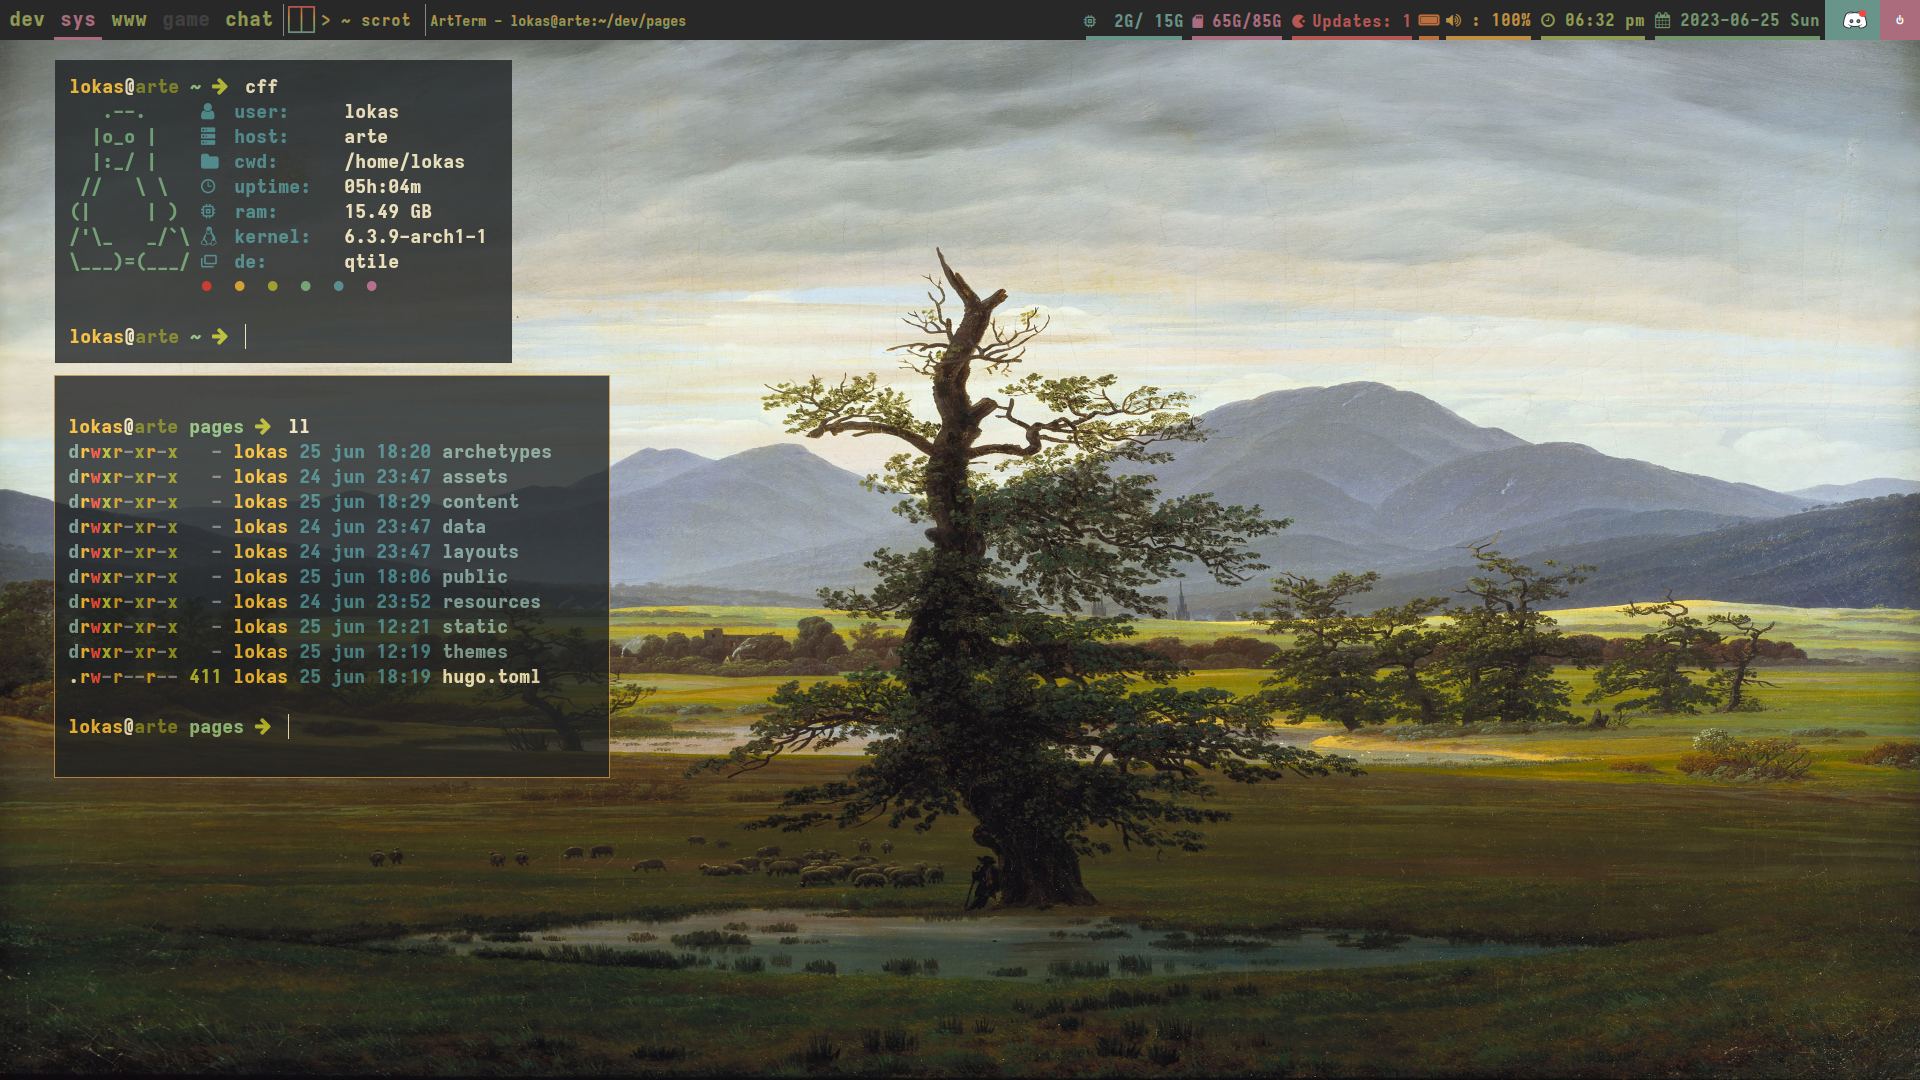Click the battery indicator icon

tap(1429, 20)
